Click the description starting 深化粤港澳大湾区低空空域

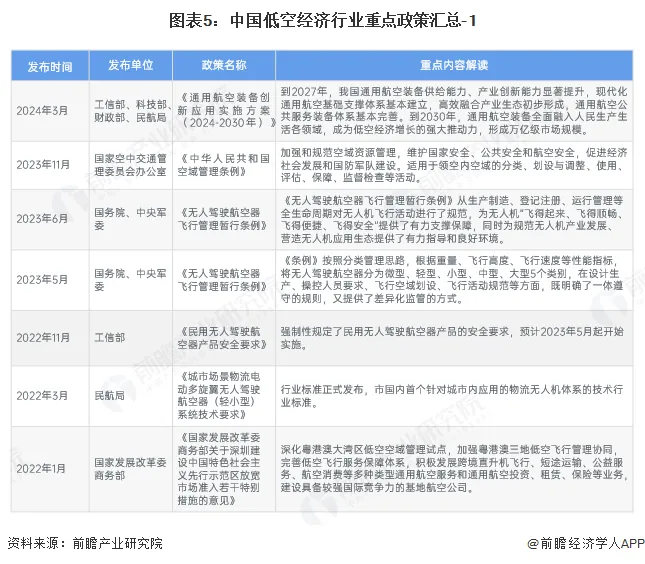point(454,469)
